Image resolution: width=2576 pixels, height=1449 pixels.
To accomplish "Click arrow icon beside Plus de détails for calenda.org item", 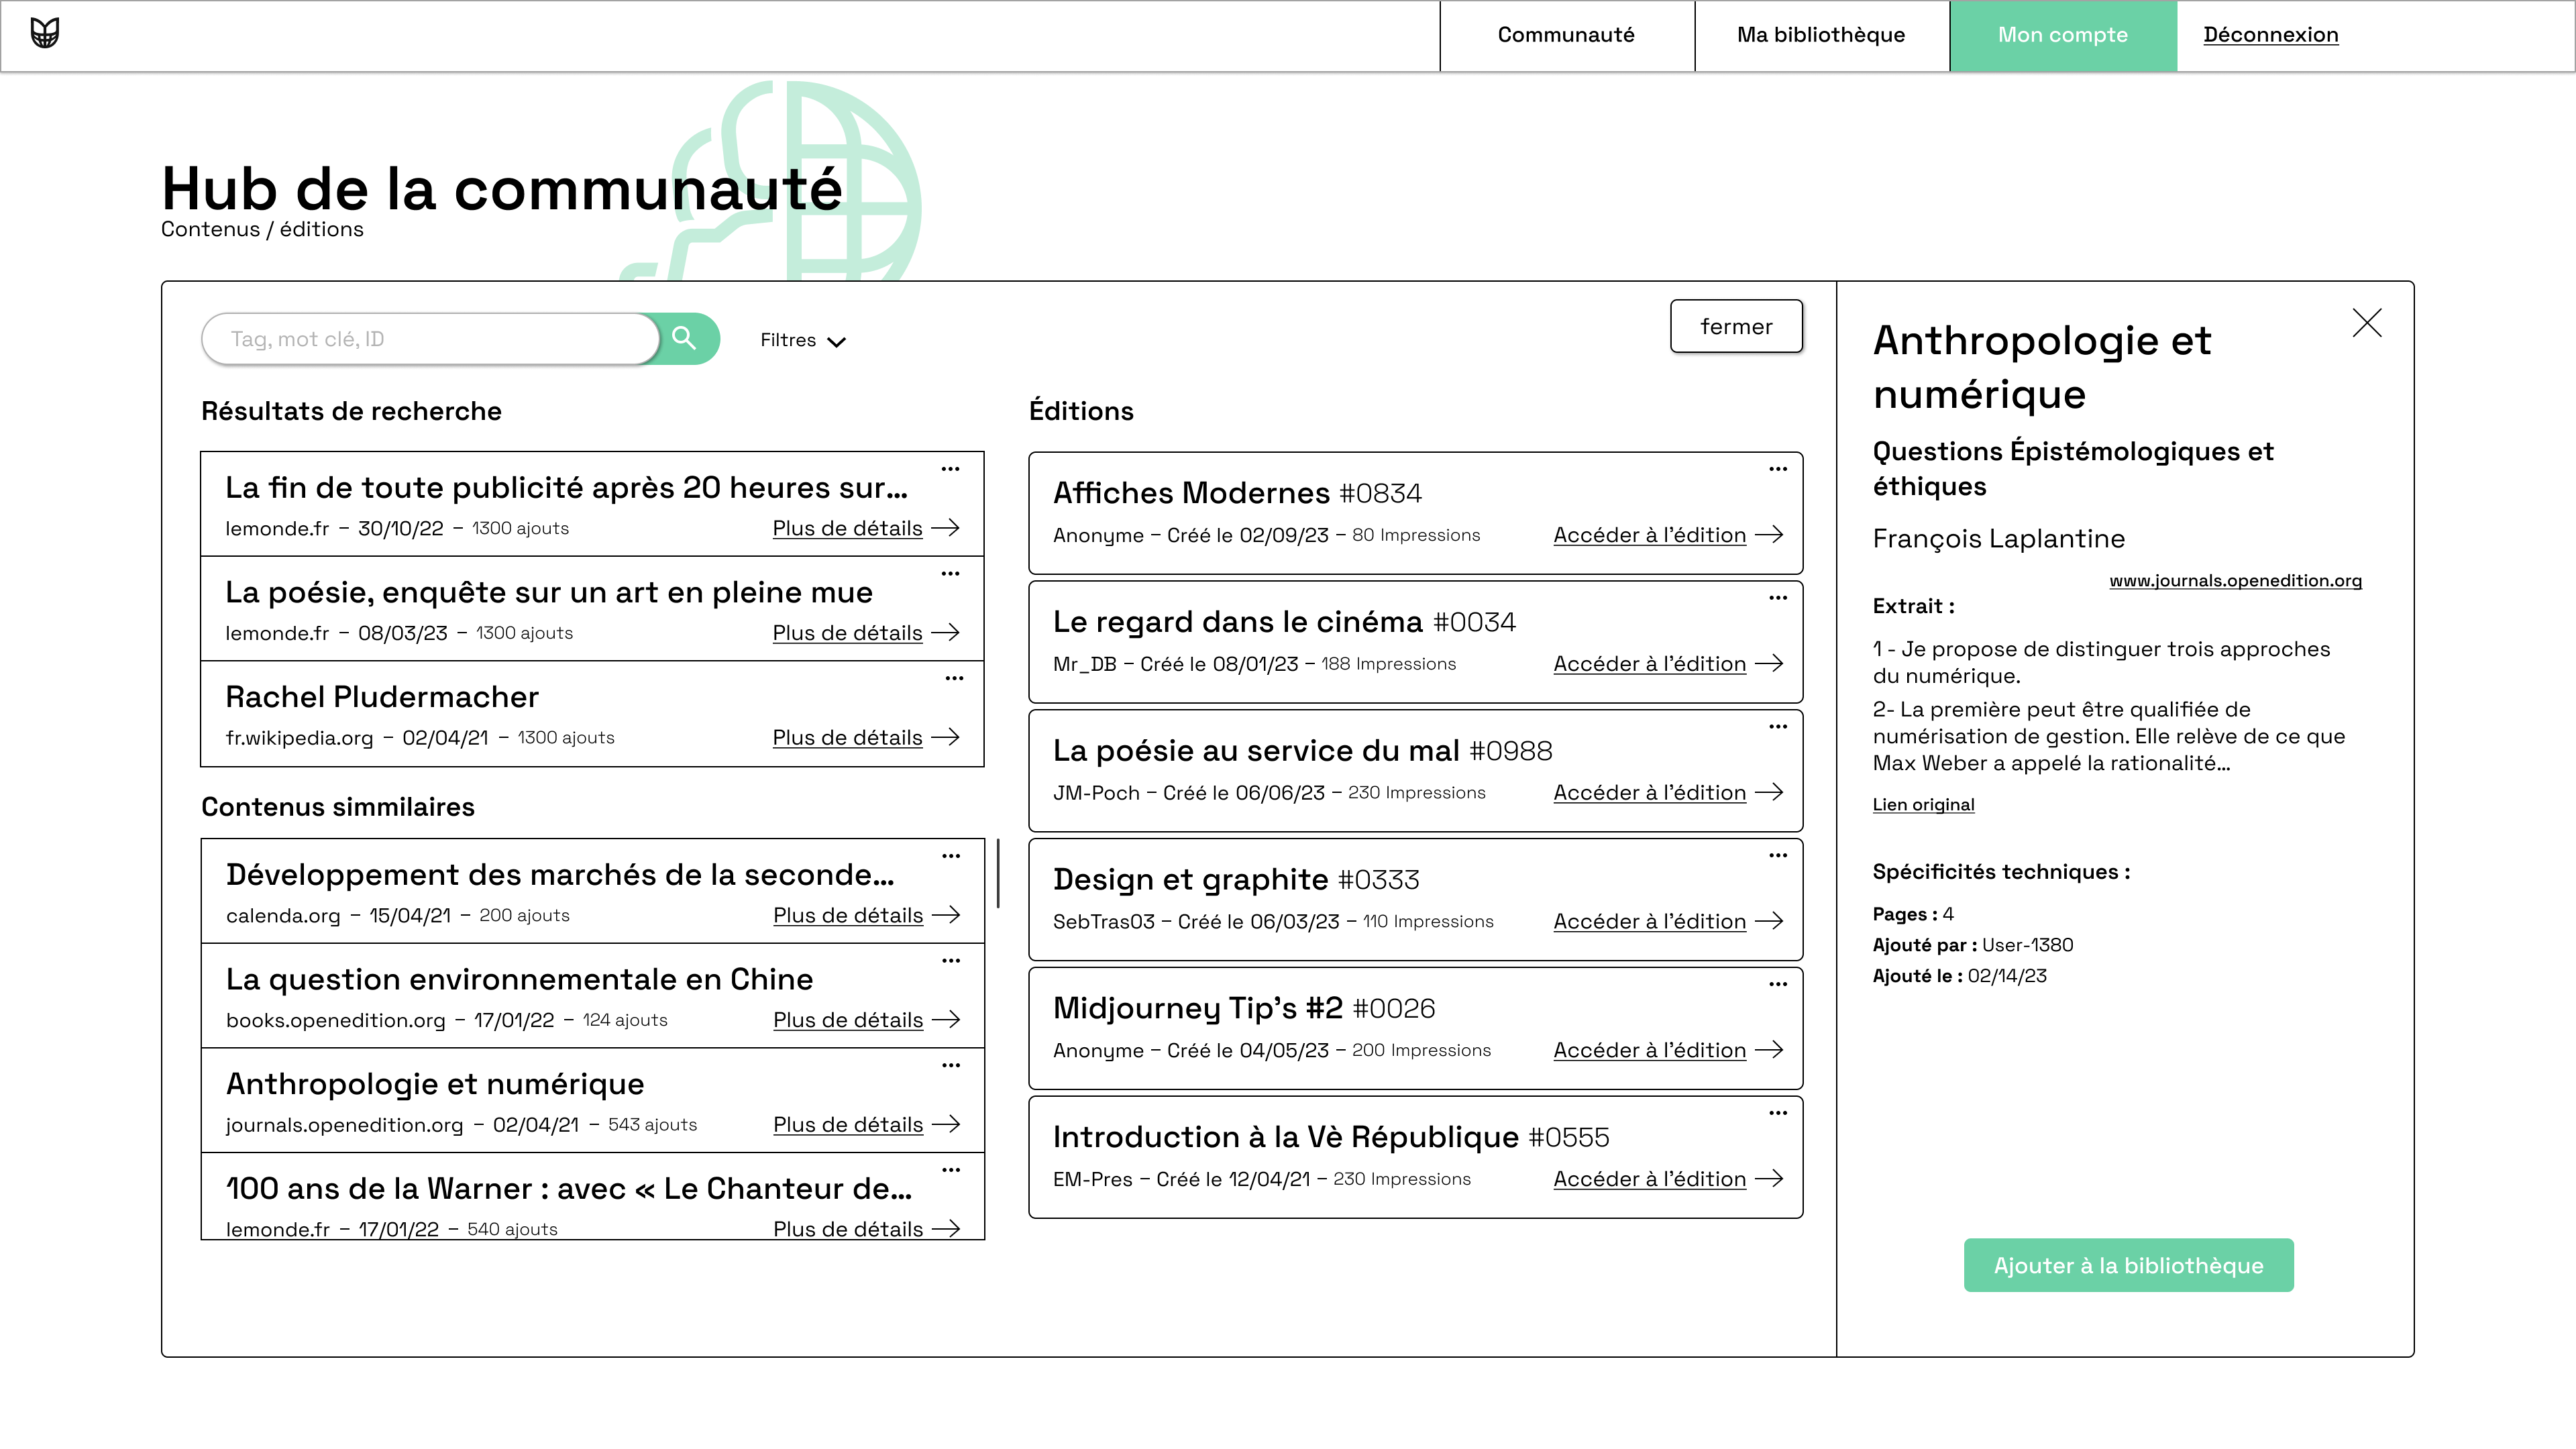I will point(946,915).
